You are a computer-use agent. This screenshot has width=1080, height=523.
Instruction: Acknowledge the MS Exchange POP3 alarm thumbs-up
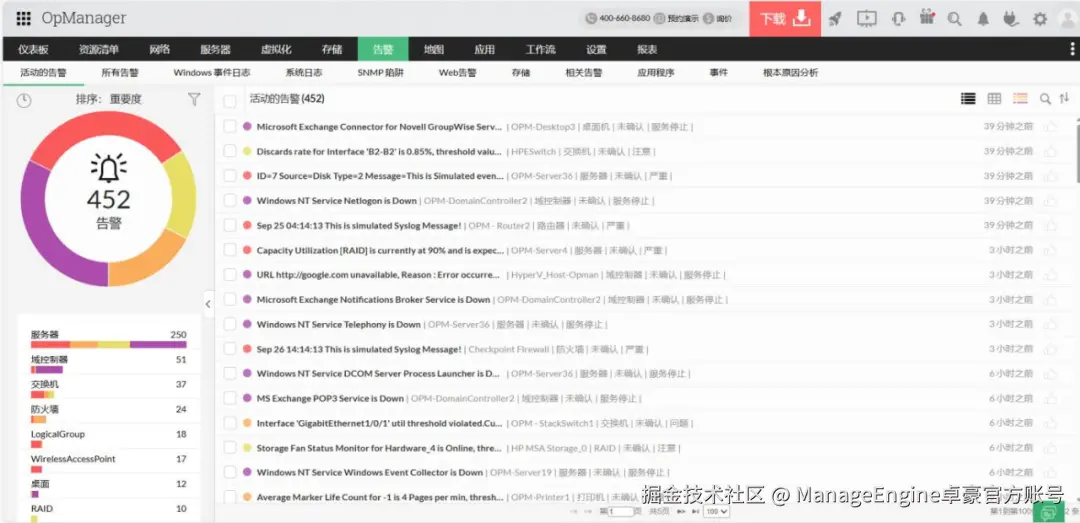(1050, 398)
